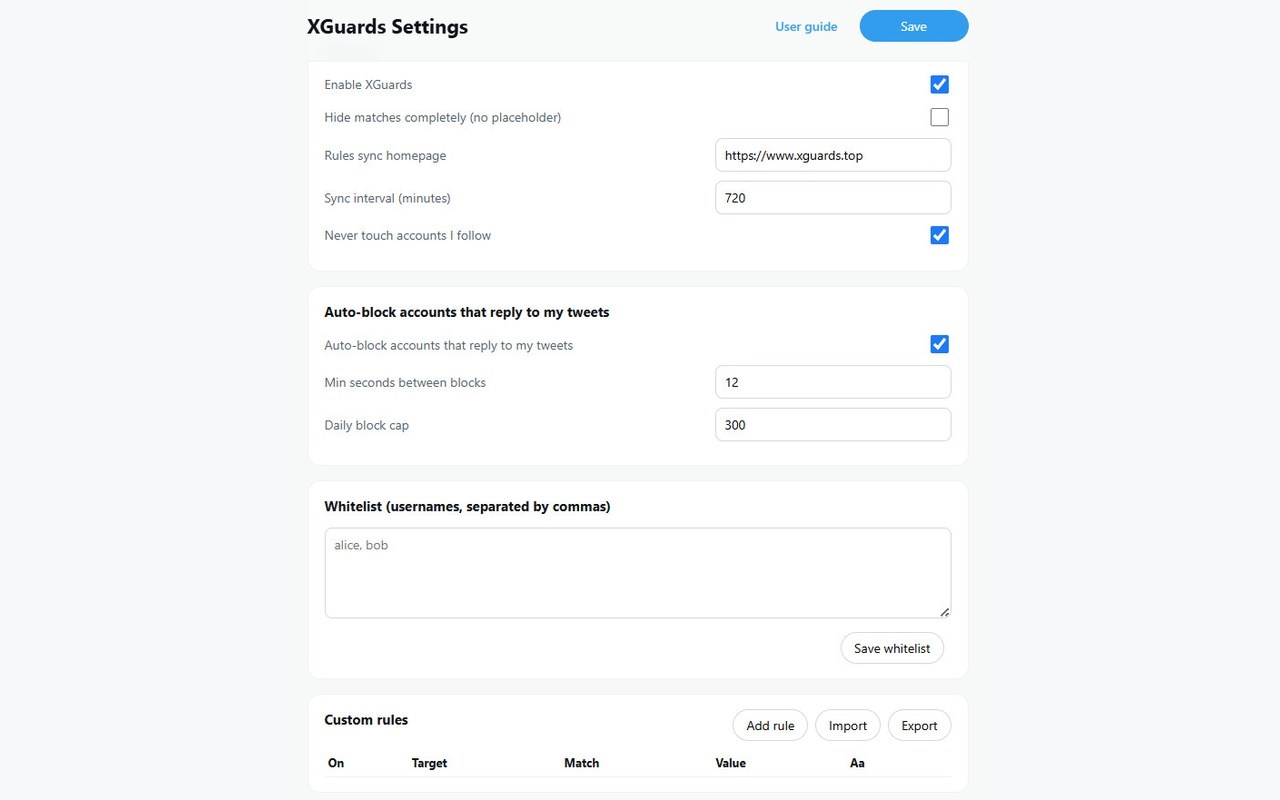Click the Import button for custom rules
Image resolution: width=1280 pixels, height=800 pixels.
pyautogui.click(x=848, y=725)
